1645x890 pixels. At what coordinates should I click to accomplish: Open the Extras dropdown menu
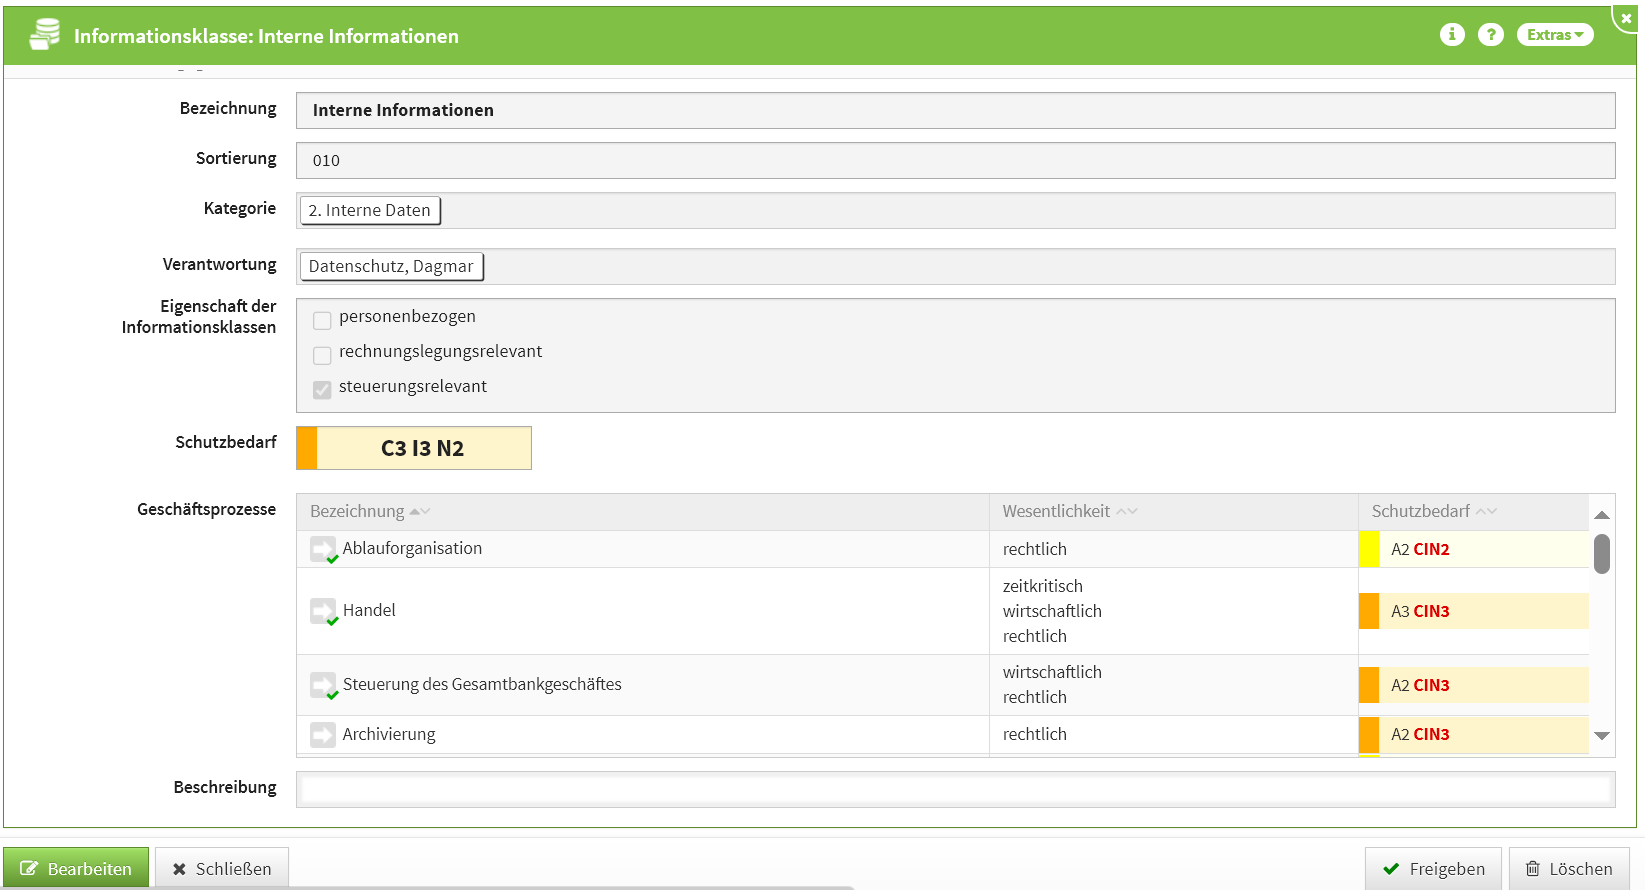pyautogui.click(x=1554, y=35)
